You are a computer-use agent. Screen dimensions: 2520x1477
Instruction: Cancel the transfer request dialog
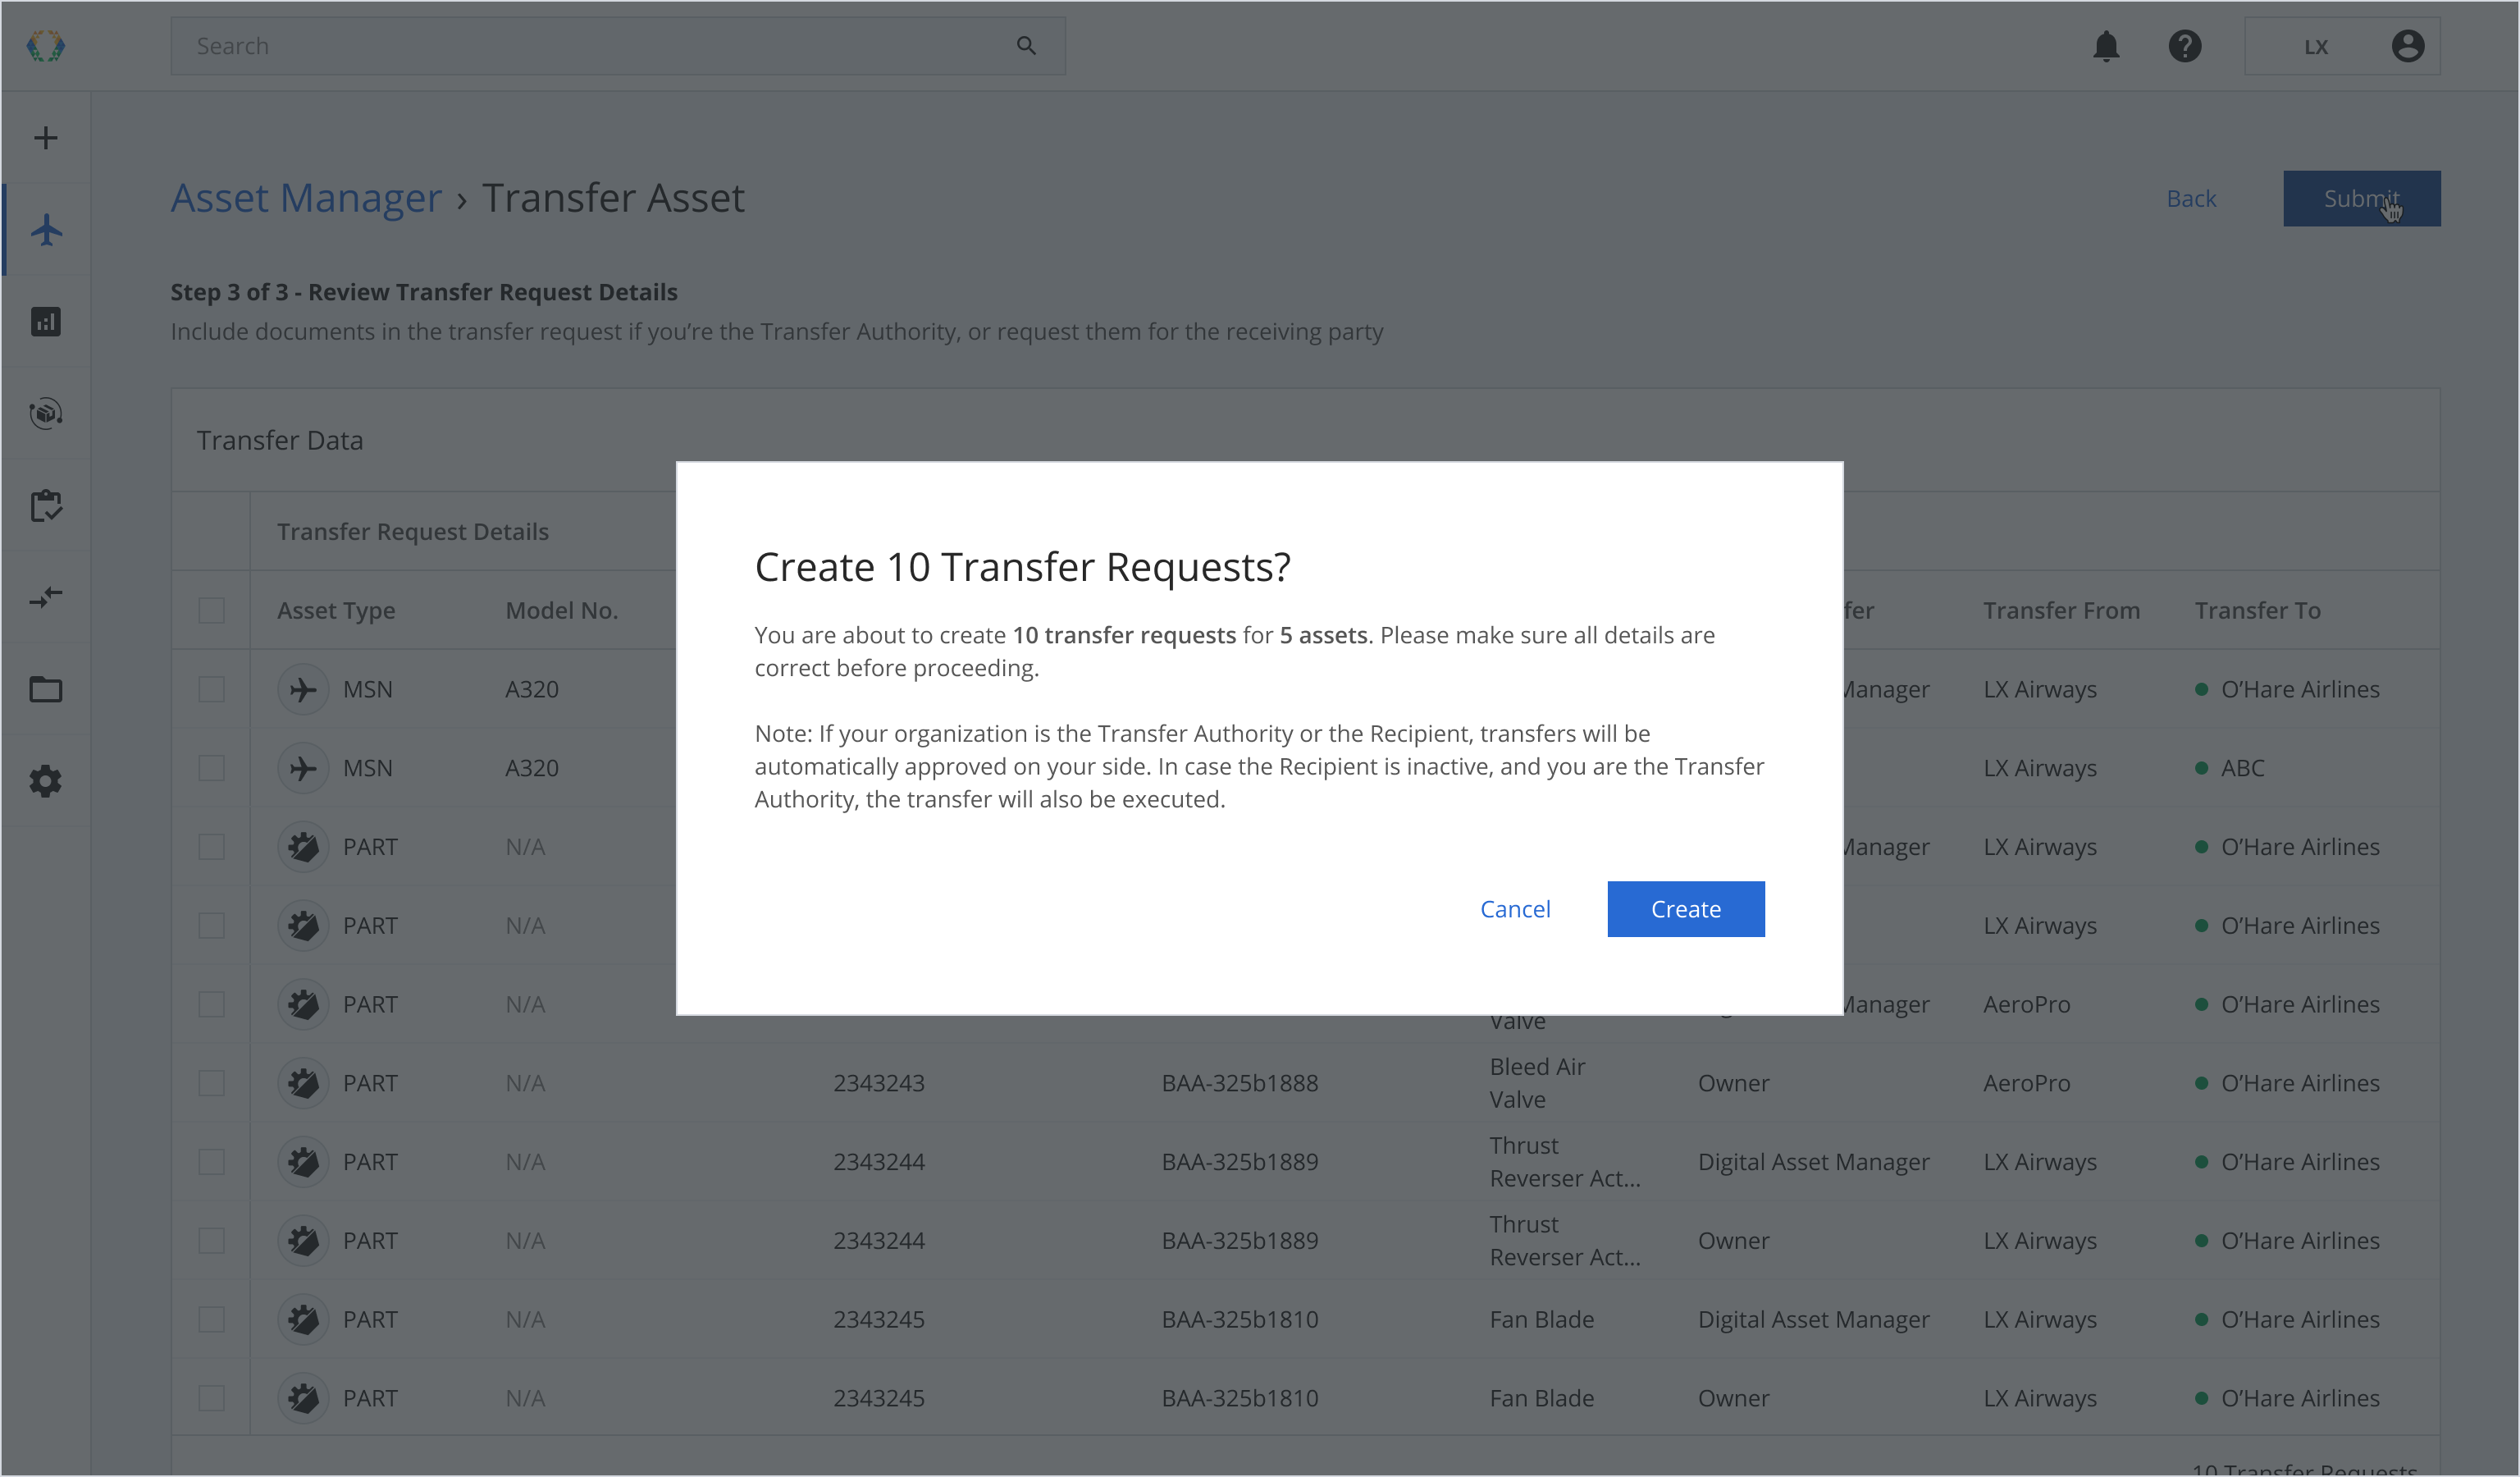click(x=1514, y=908)
